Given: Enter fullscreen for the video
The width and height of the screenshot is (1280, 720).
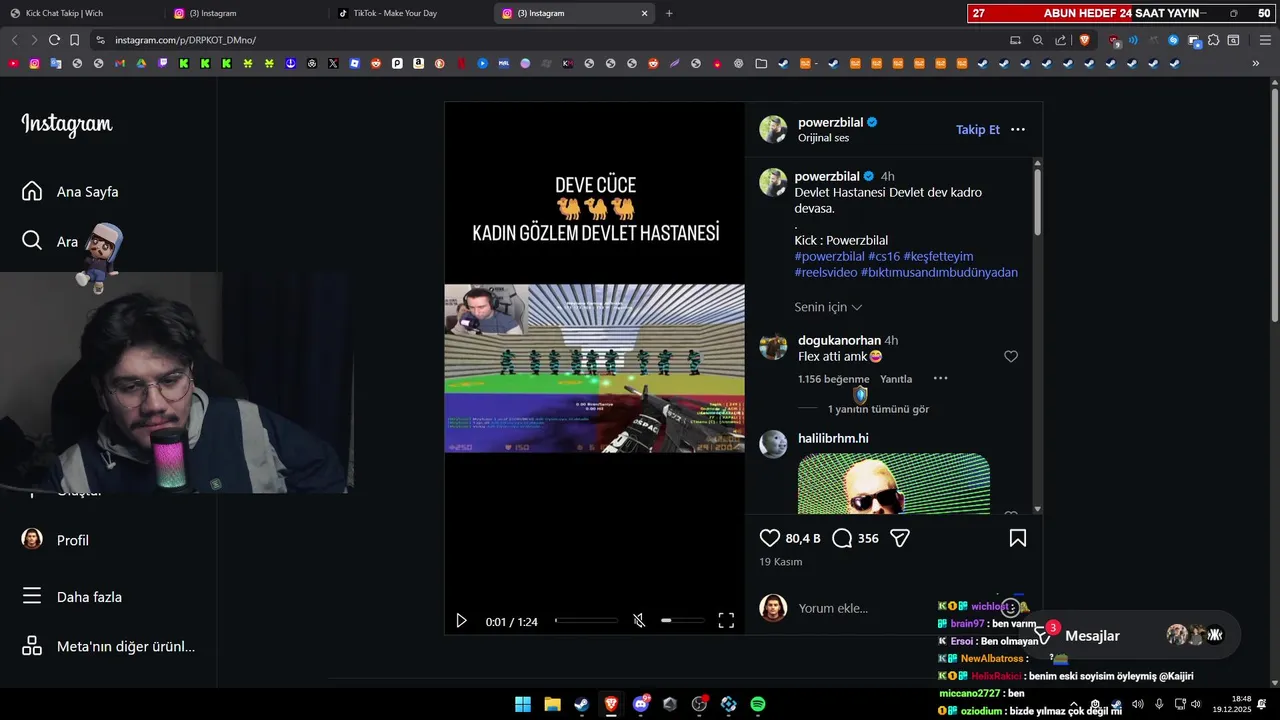Looking at the screenshot, I should coord(726,621).
